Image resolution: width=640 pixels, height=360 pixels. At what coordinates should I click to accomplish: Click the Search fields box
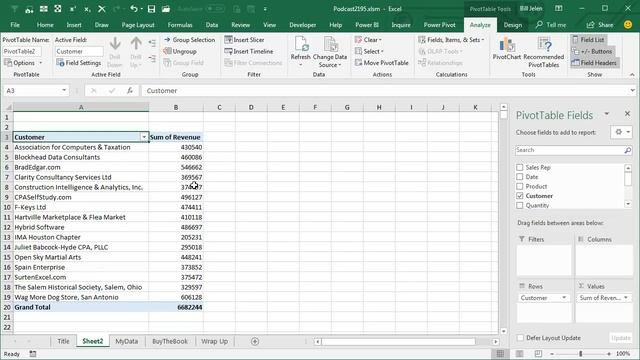[569, 150]
